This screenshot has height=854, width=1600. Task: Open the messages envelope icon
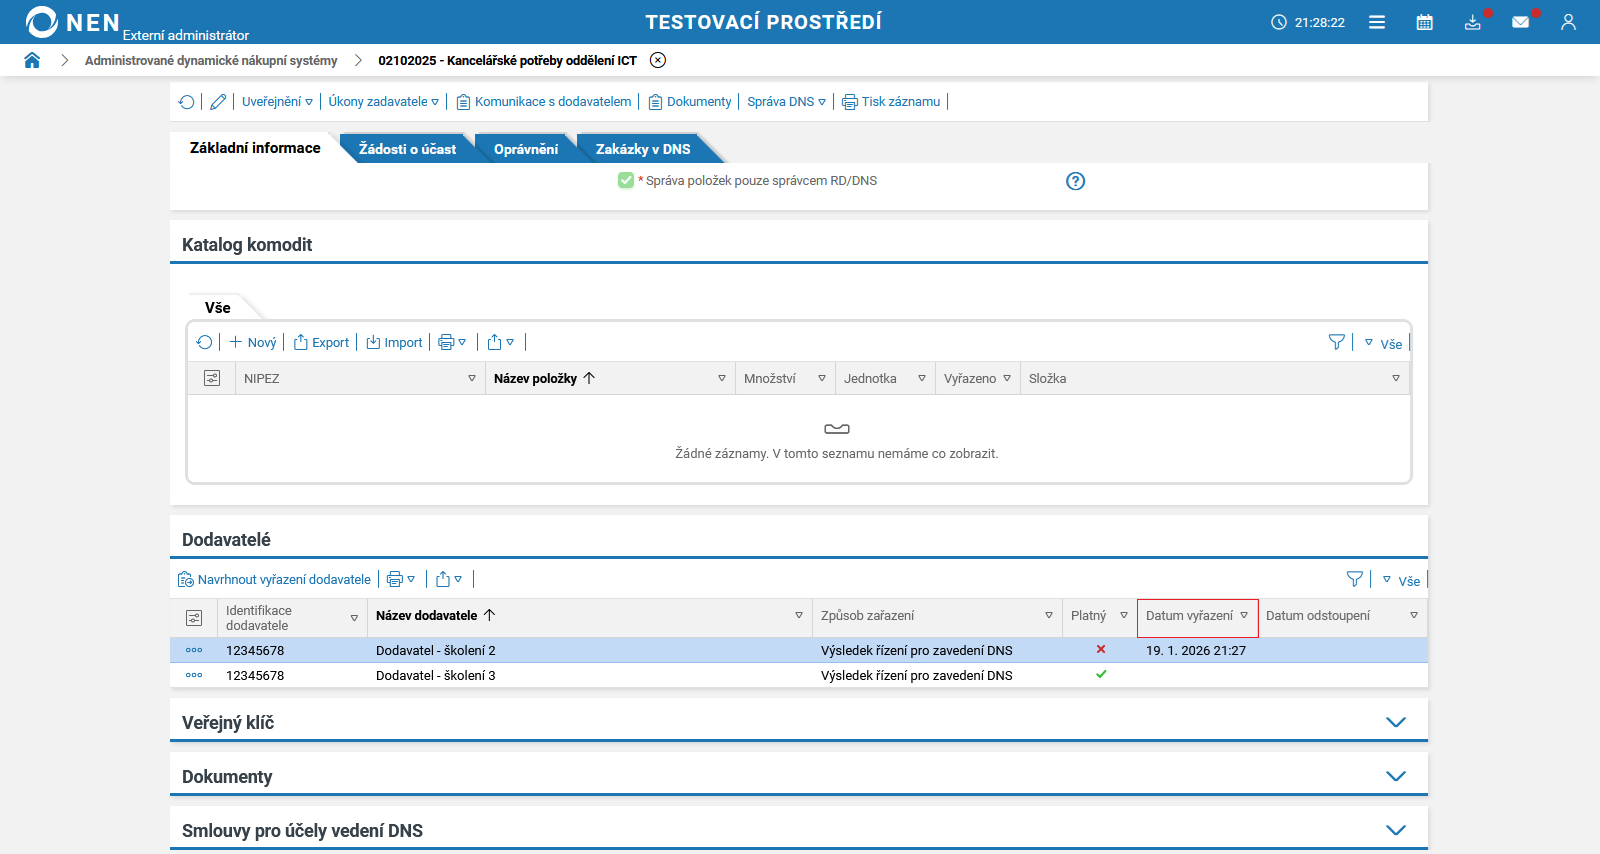[1520, 22]
